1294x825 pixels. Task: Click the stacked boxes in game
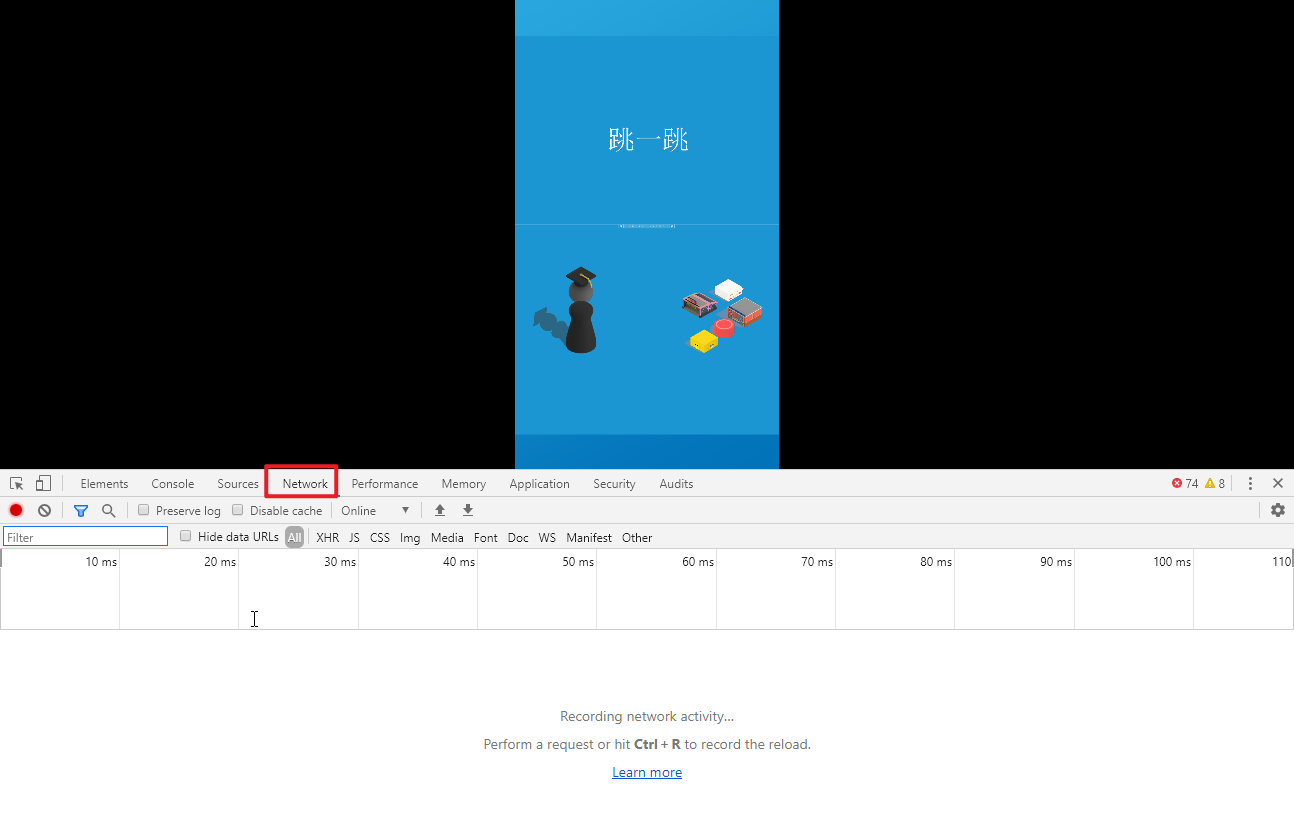tap(723, 315)
